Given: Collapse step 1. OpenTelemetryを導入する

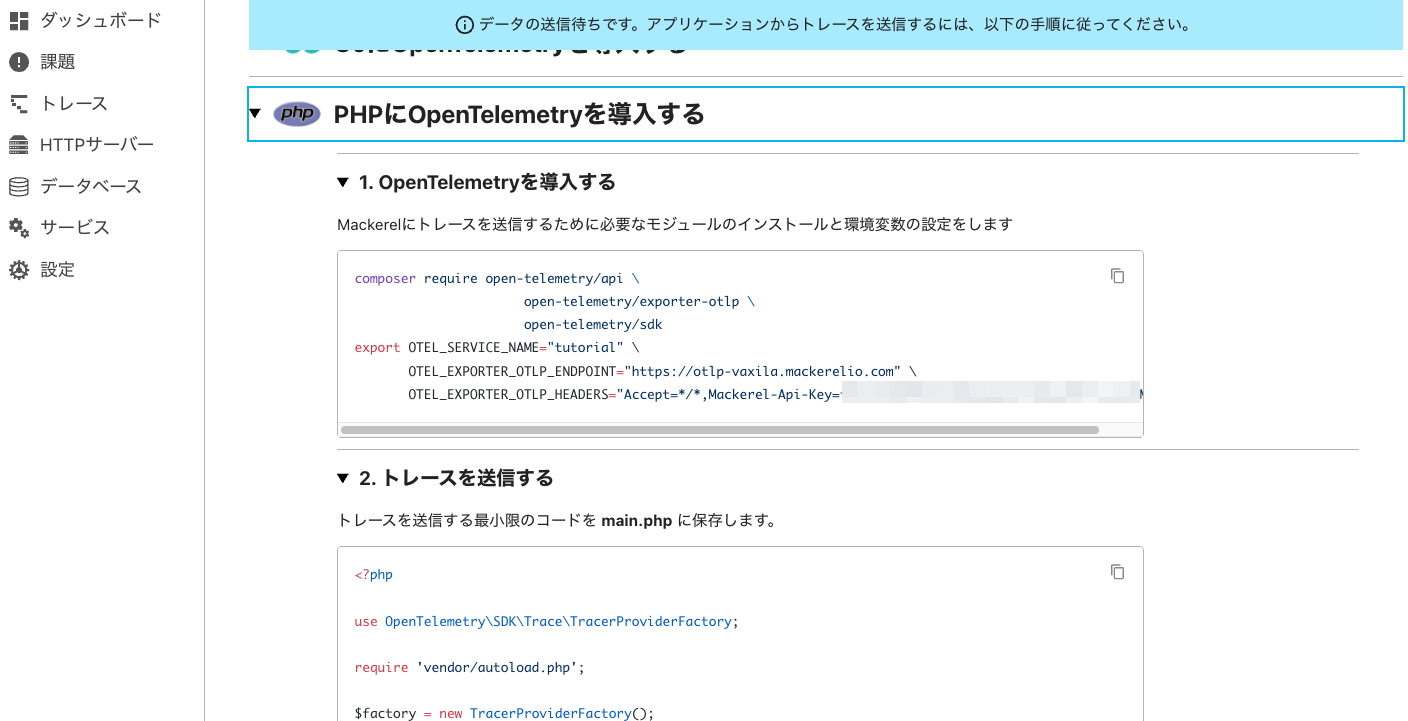Looking at the screenshot, I should [x=343, y=182].
